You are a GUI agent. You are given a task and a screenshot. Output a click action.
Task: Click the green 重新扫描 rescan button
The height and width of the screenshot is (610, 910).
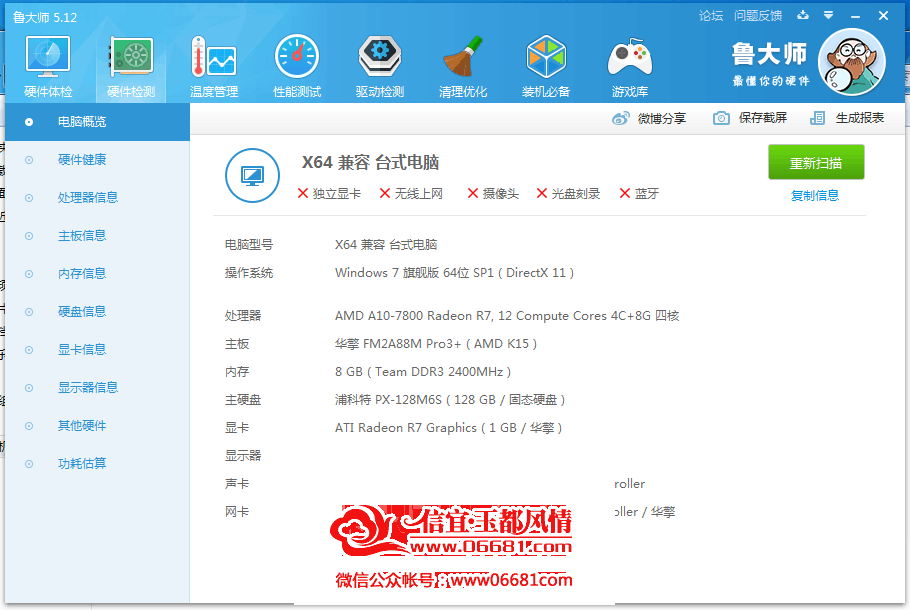click(x=816, y=163)
